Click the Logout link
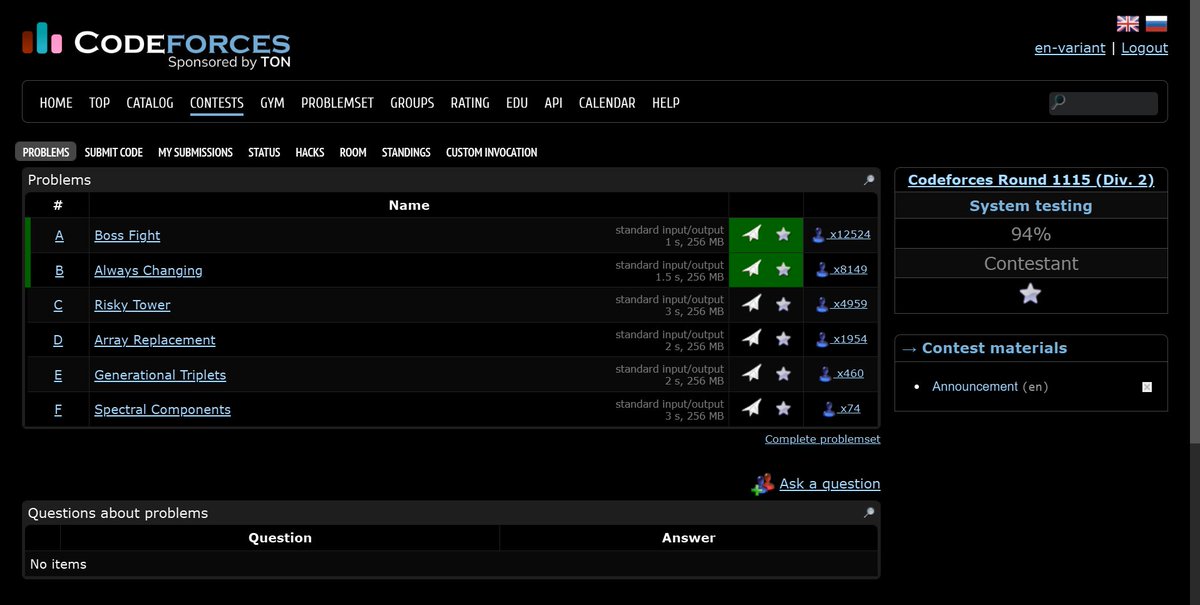The width and height of the screenshot is (1200, 605). (1144, 48)
